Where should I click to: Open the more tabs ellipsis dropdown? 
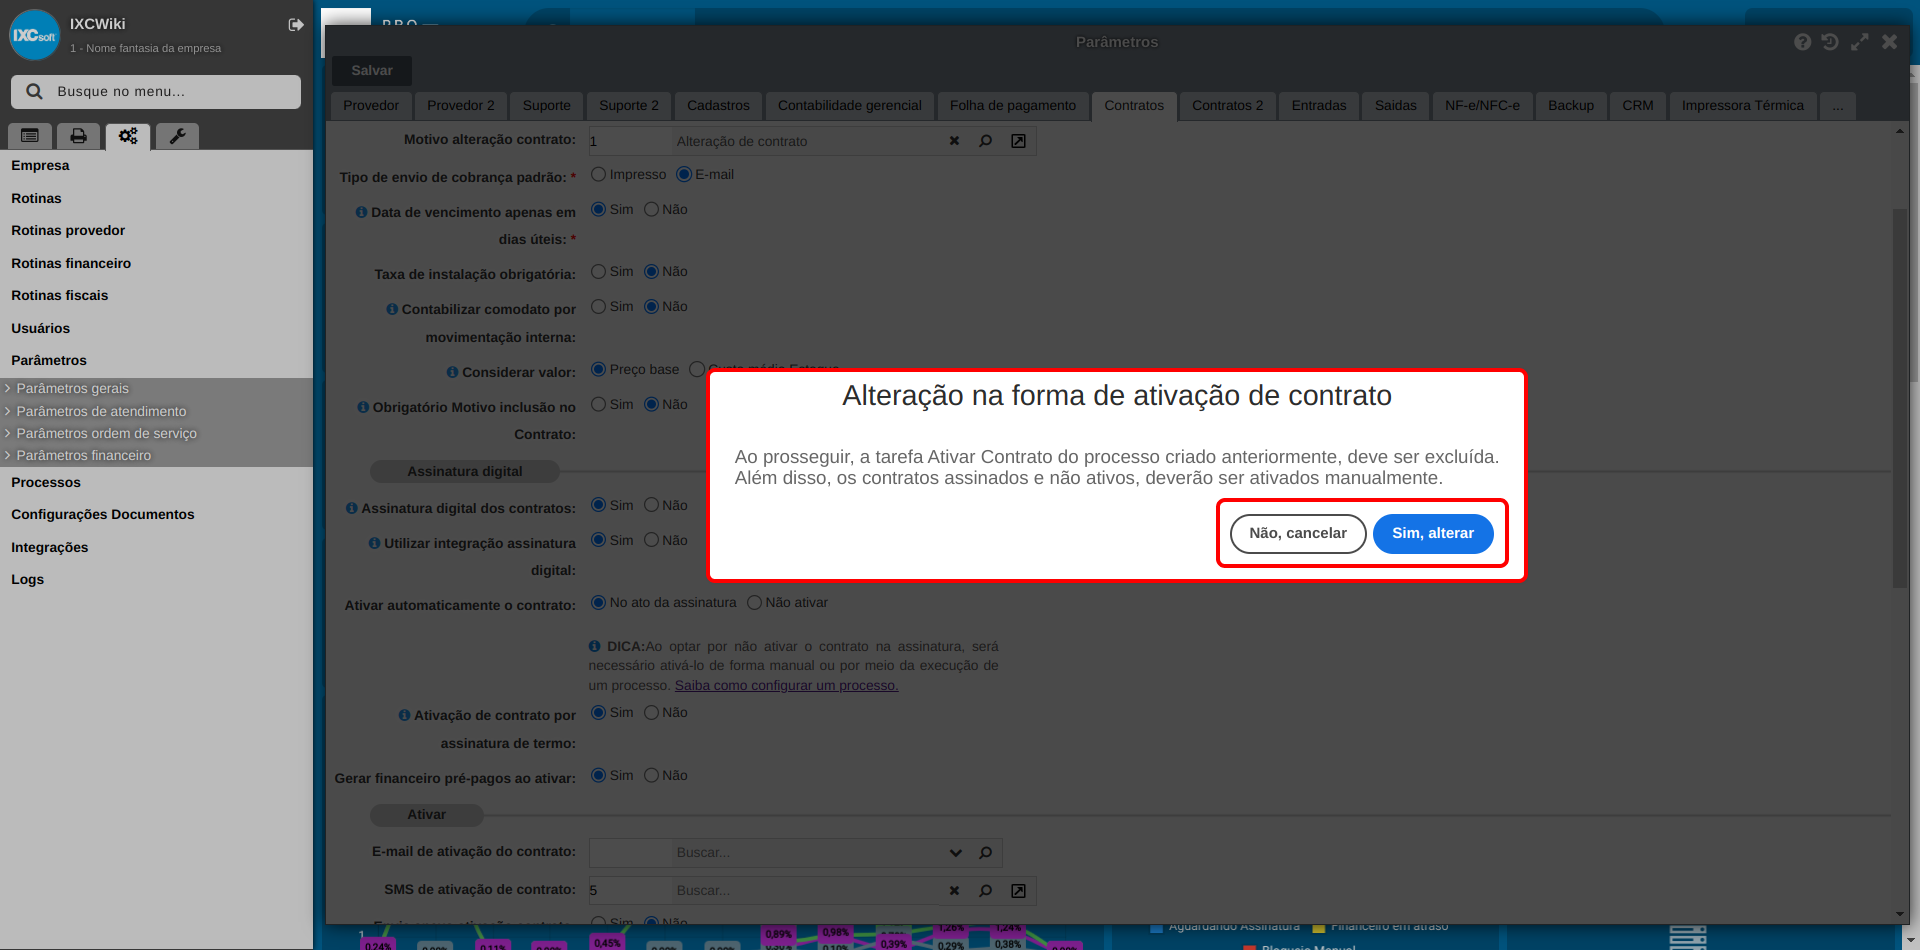coord(1838,106)
